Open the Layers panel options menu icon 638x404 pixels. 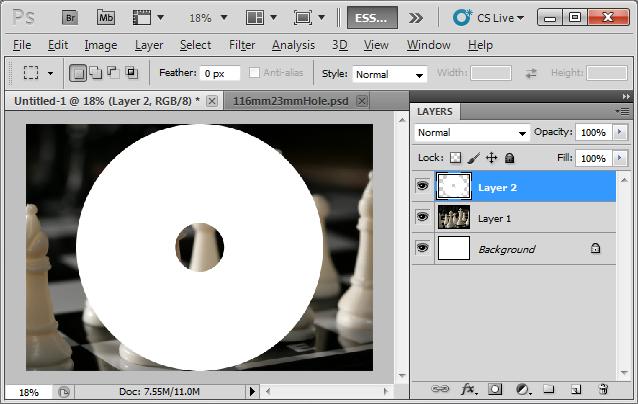(623, 111)
